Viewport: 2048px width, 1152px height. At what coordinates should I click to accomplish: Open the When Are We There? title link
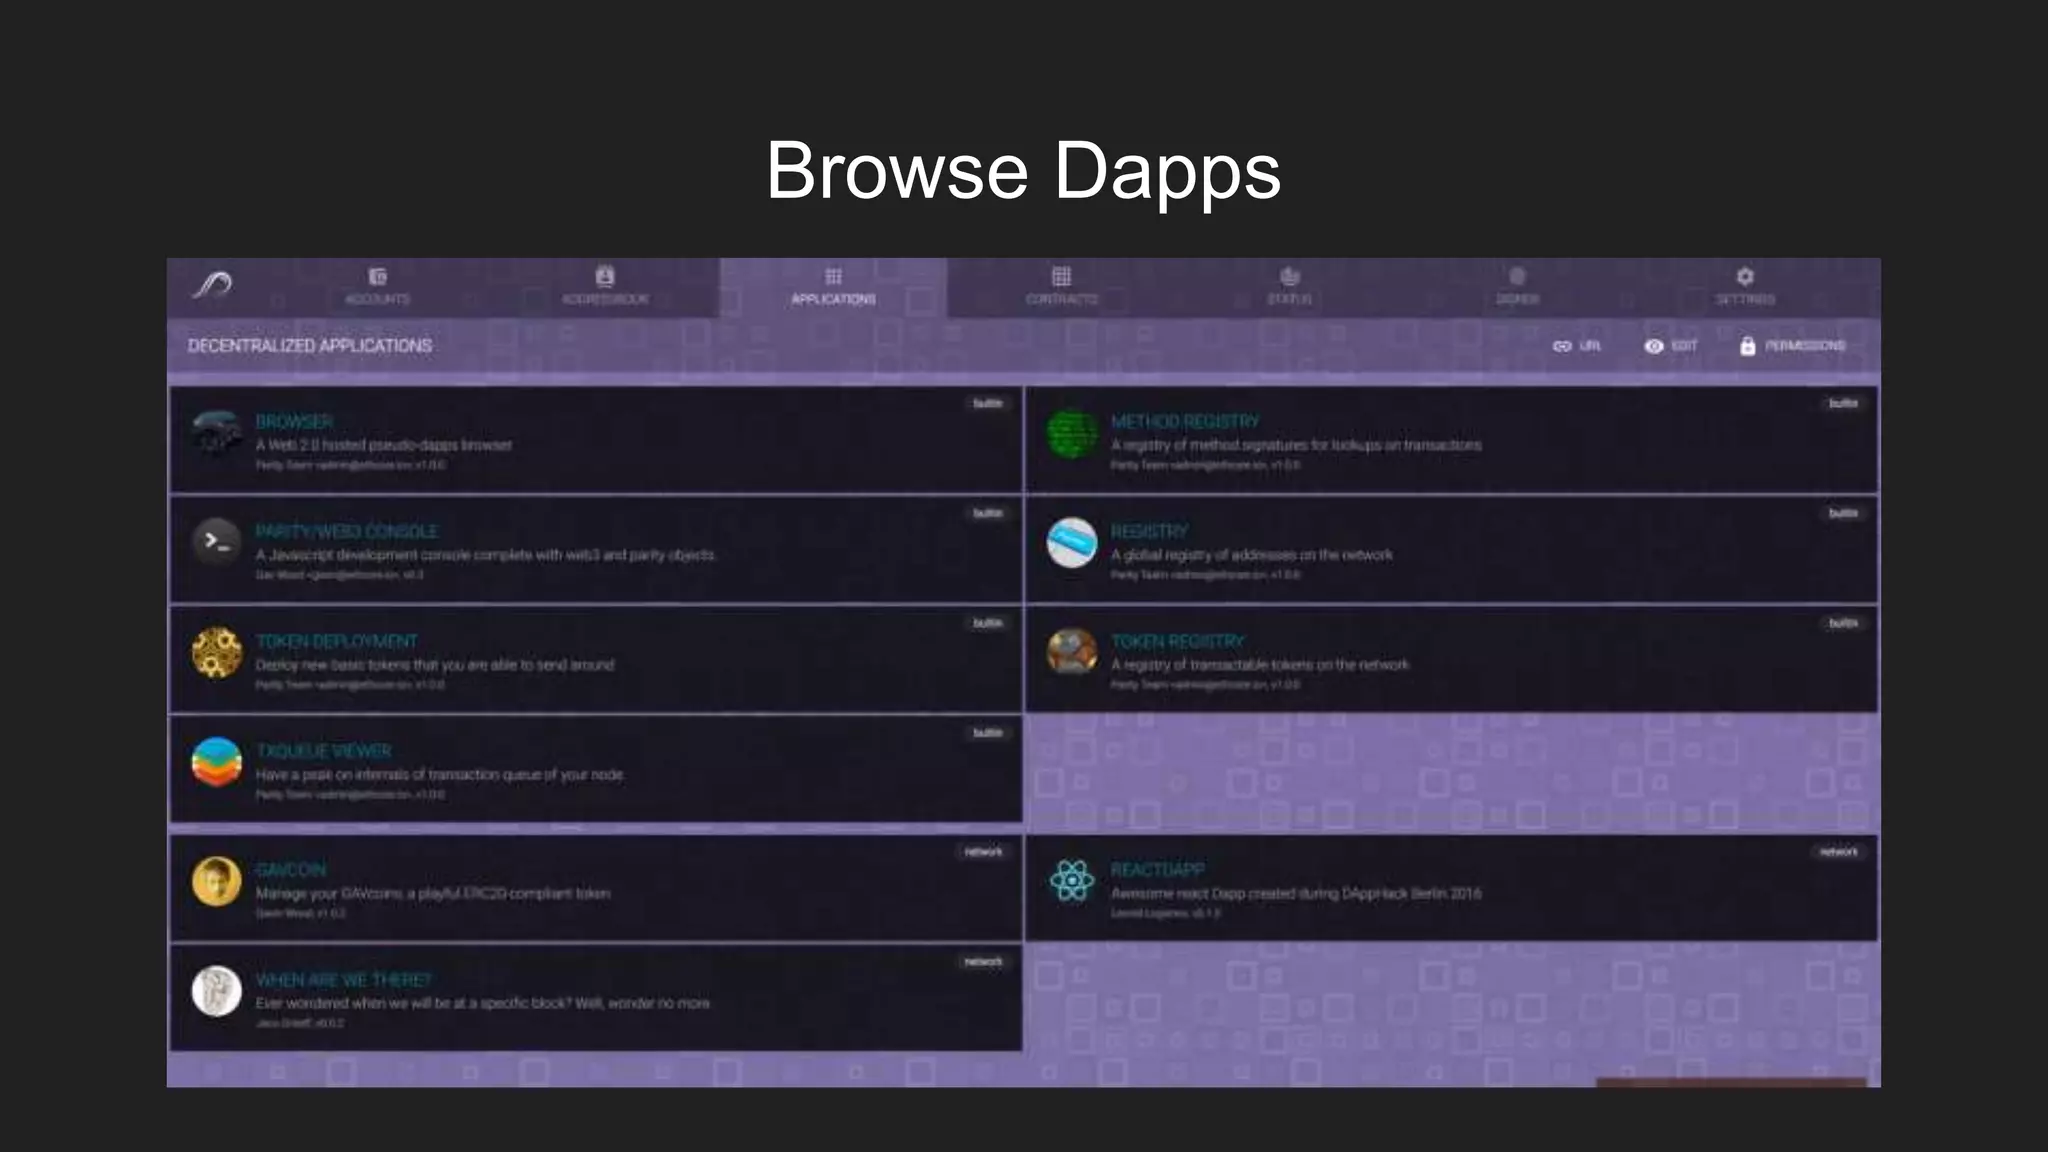(x=343, y=980)
